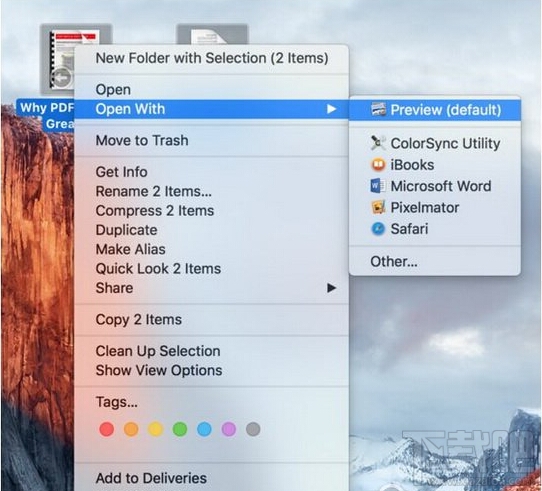Open with Preview (default)
This screenshot has height=491, width=542.
(435, 110)
